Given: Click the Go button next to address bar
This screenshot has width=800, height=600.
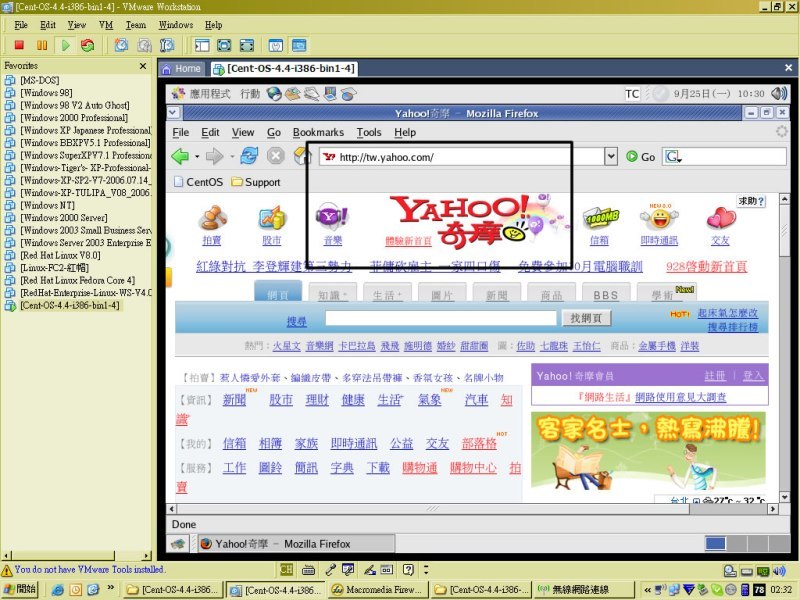Looking at the screenshot, I should tap(641, 157).
